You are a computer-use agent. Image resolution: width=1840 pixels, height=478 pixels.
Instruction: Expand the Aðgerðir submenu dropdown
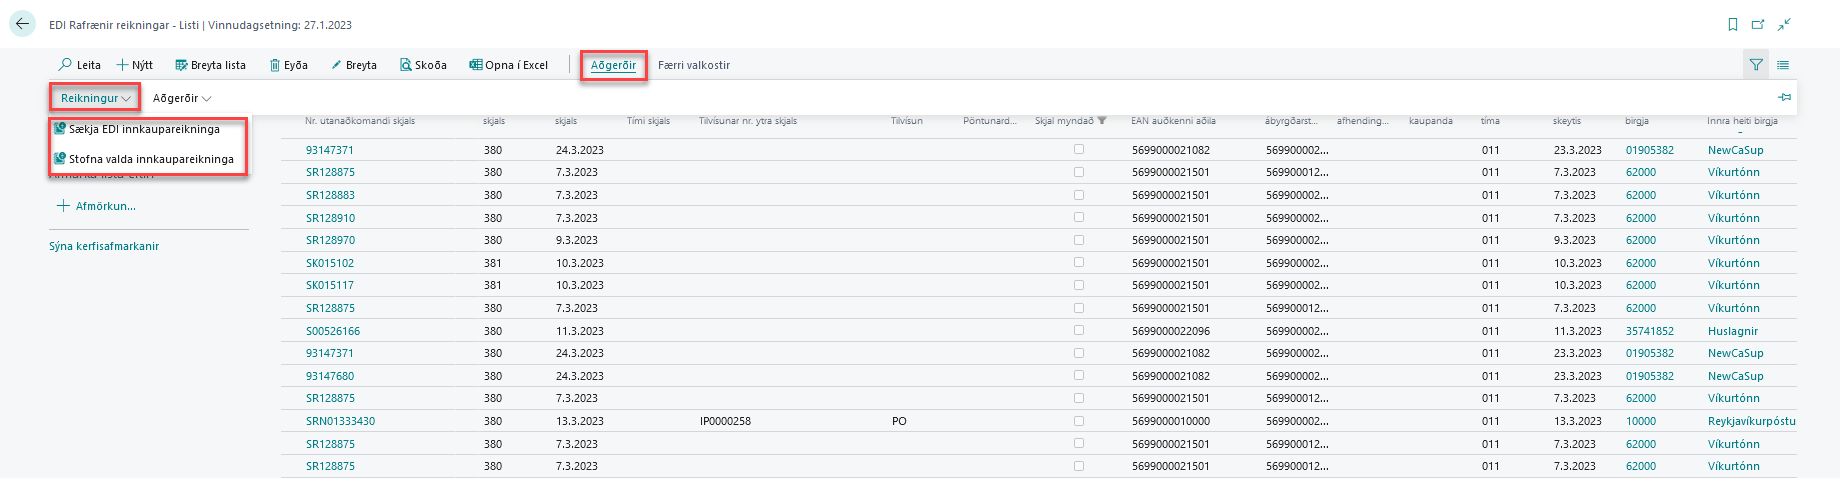click(181, 98)
